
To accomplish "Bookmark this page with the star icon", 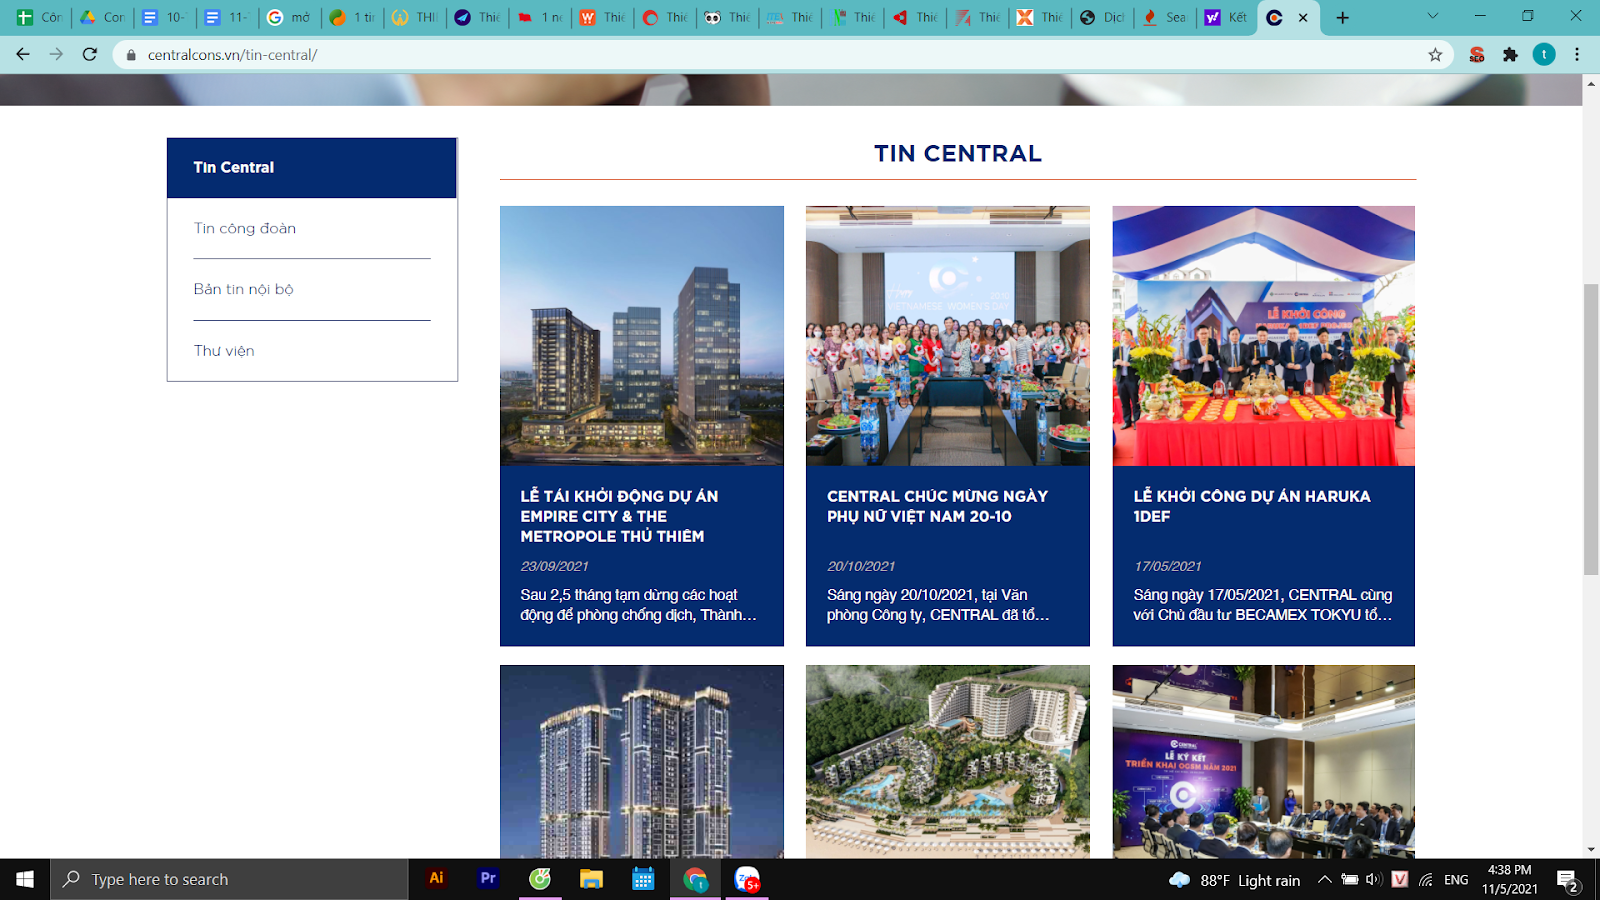I will (1435, 55).
